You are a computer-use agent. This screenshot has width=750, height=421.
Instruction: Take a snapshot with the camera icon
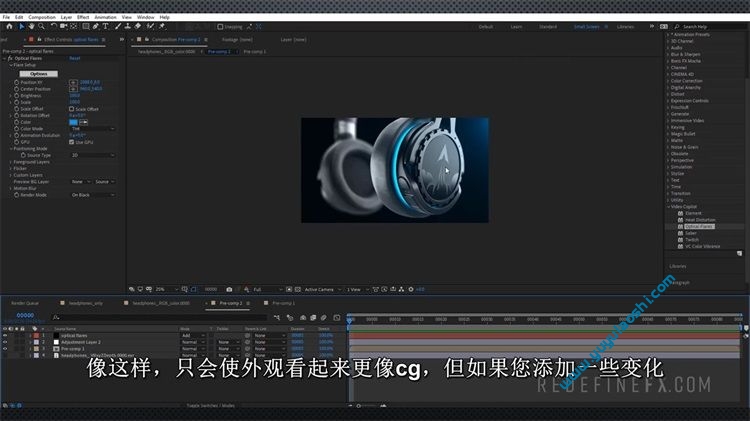229,289
